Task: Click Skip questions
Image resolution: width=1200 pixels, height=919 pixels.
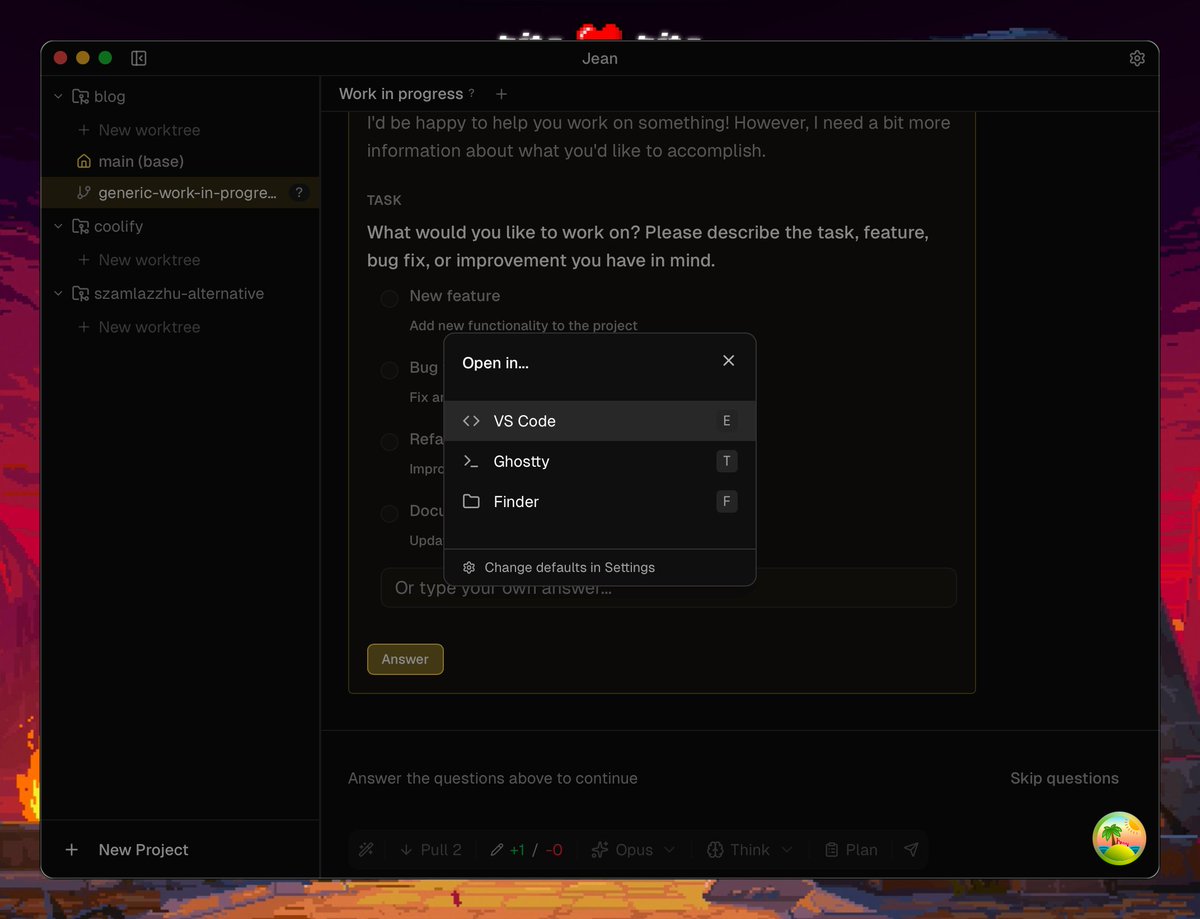Action: pos(1064,778)
